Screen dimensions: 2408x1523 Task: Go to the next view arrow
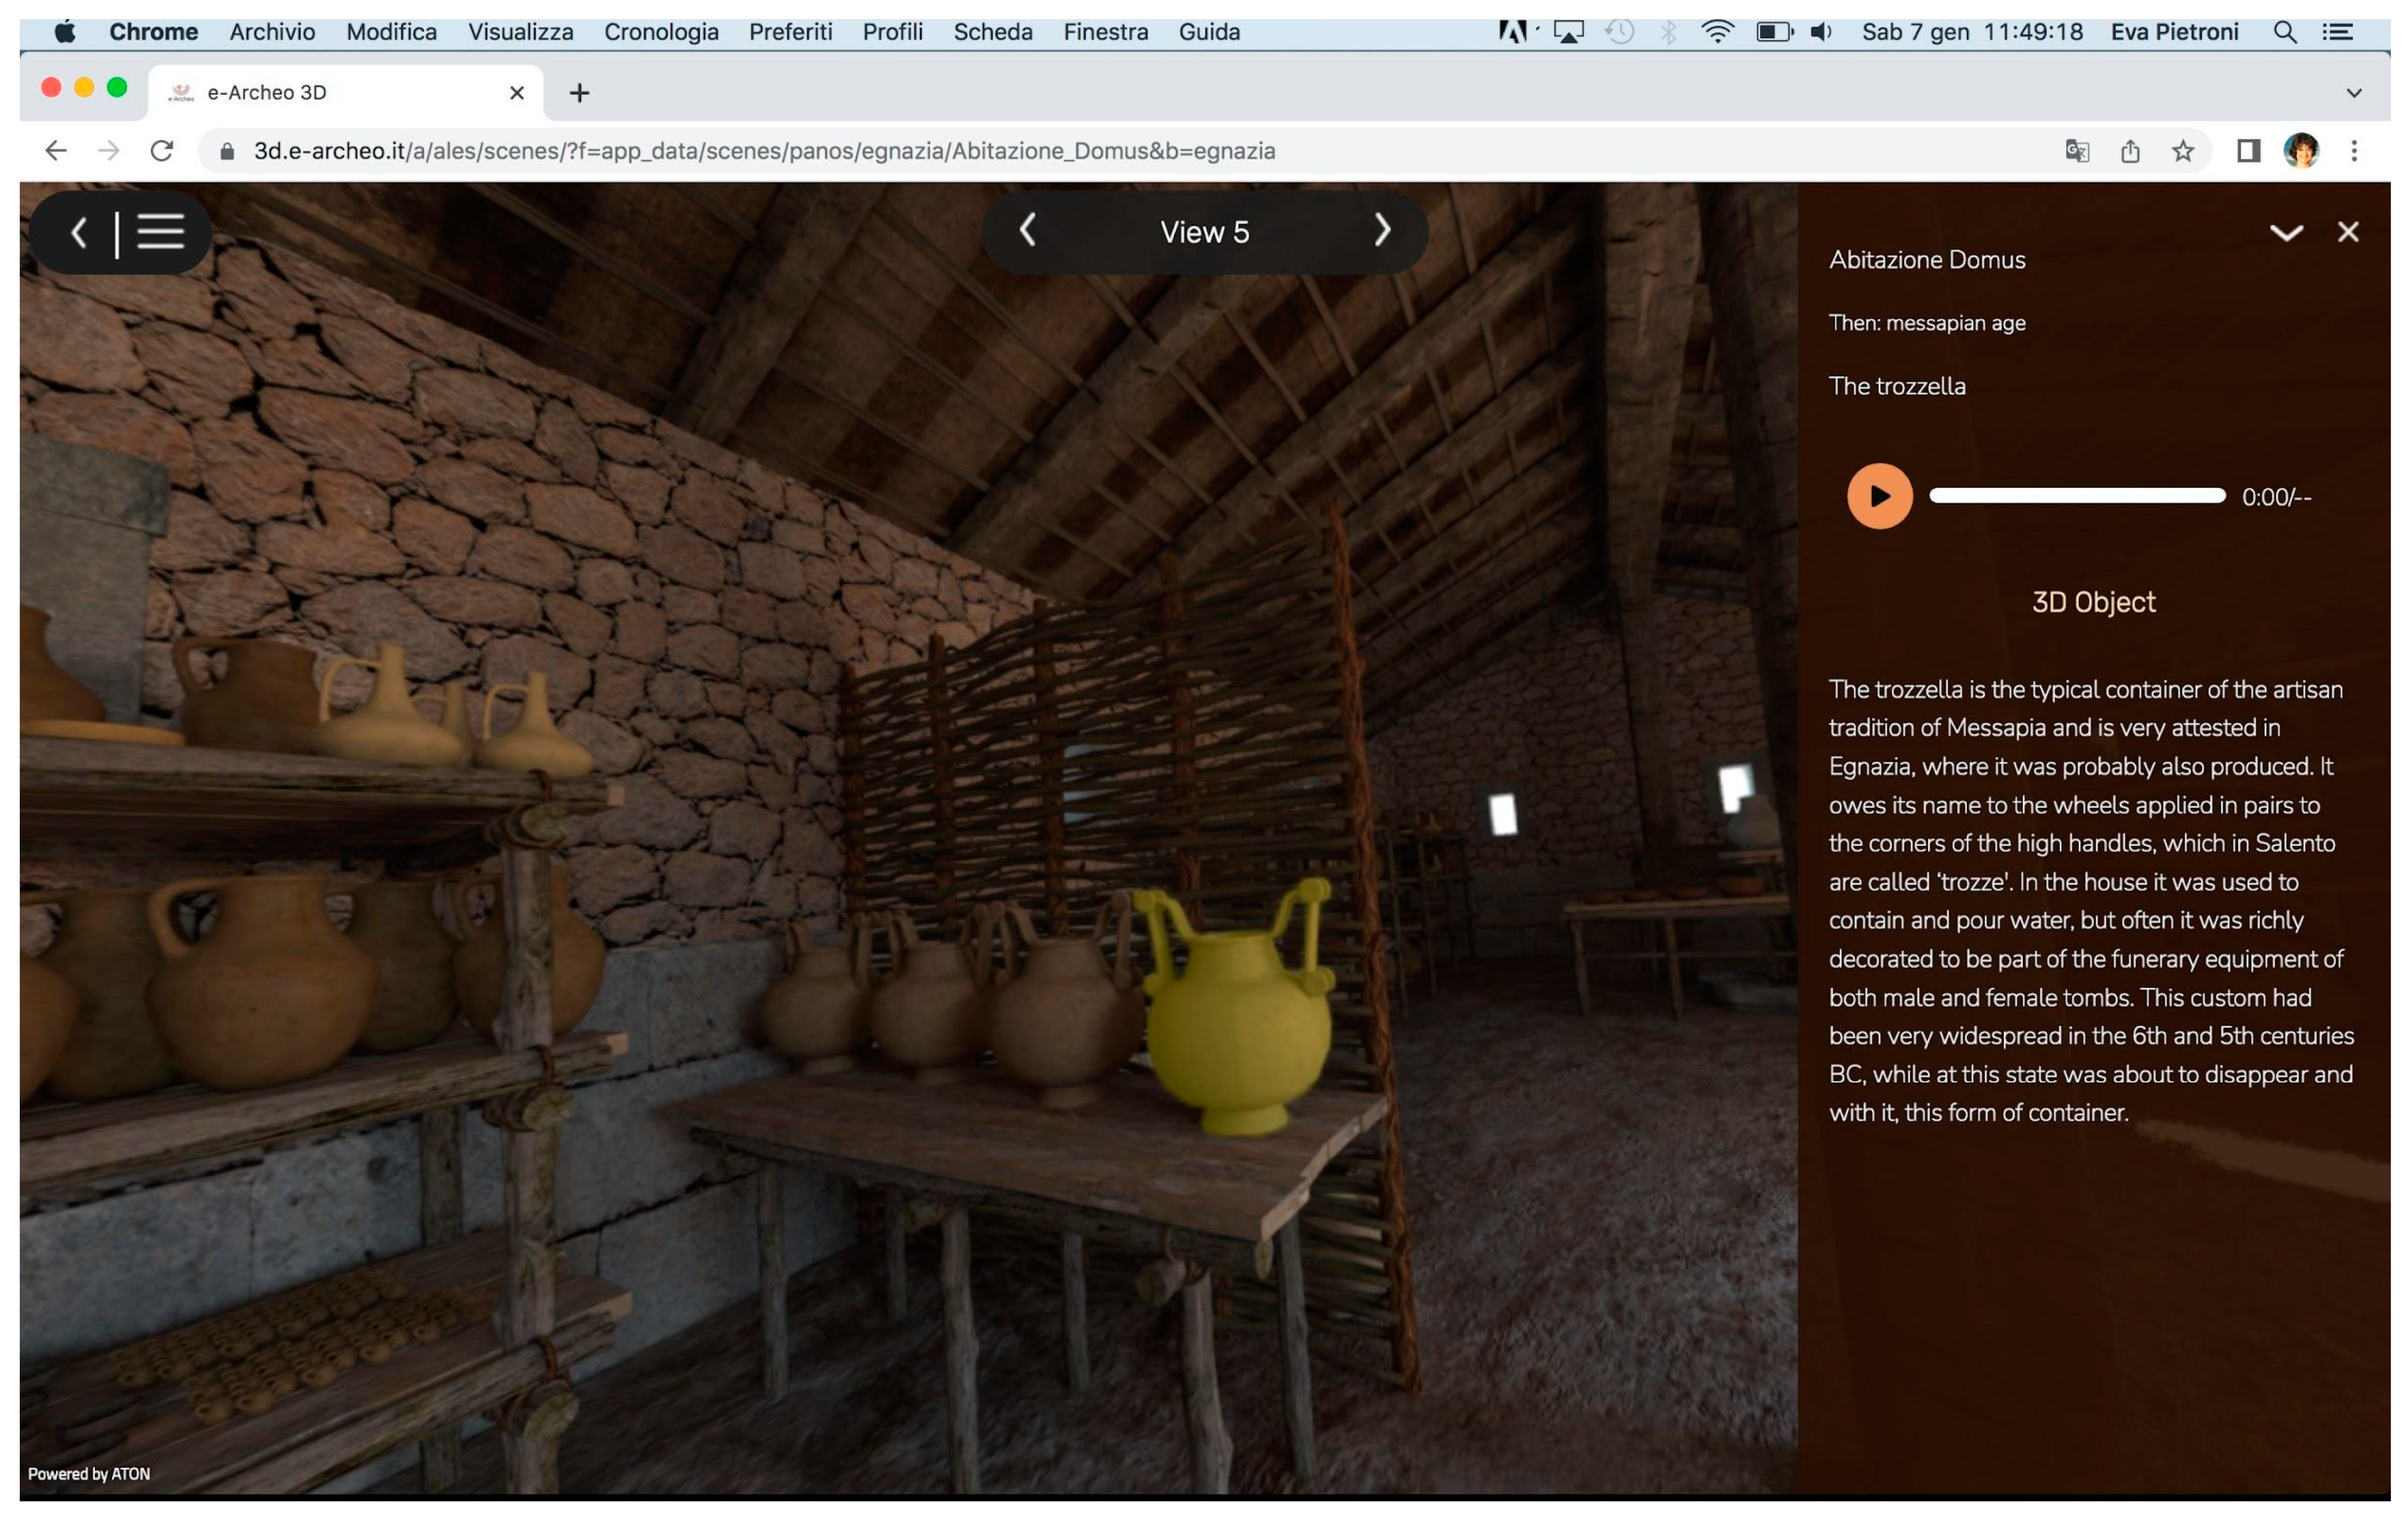(1382, 231)
